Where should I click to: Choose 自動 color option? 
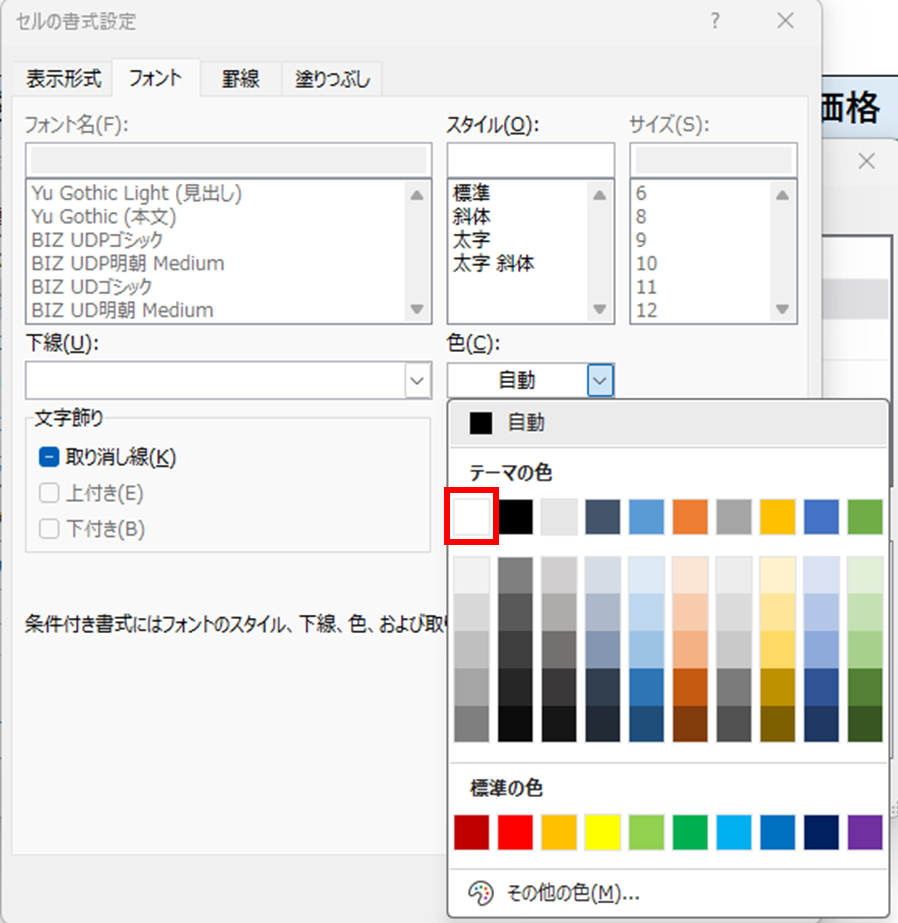click(x=668, y=423)
